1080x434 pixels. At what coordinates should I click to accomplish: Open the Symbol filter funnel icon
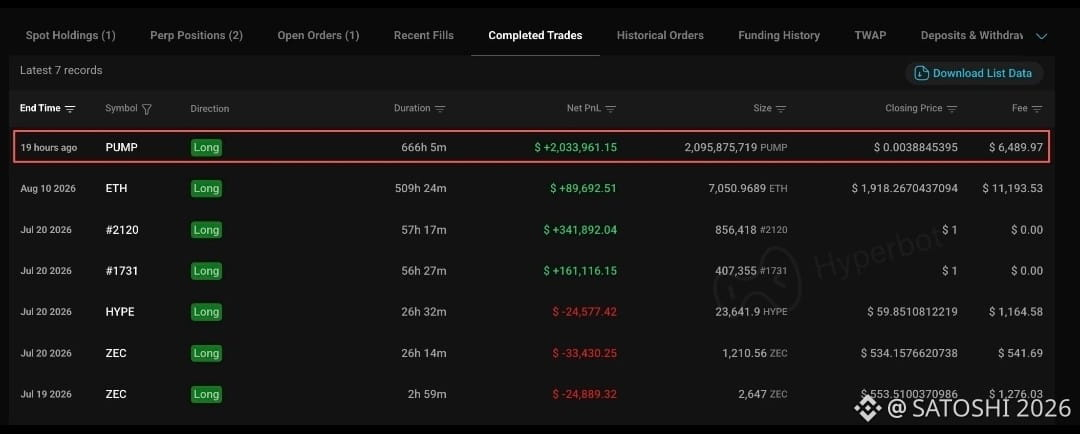146,109
